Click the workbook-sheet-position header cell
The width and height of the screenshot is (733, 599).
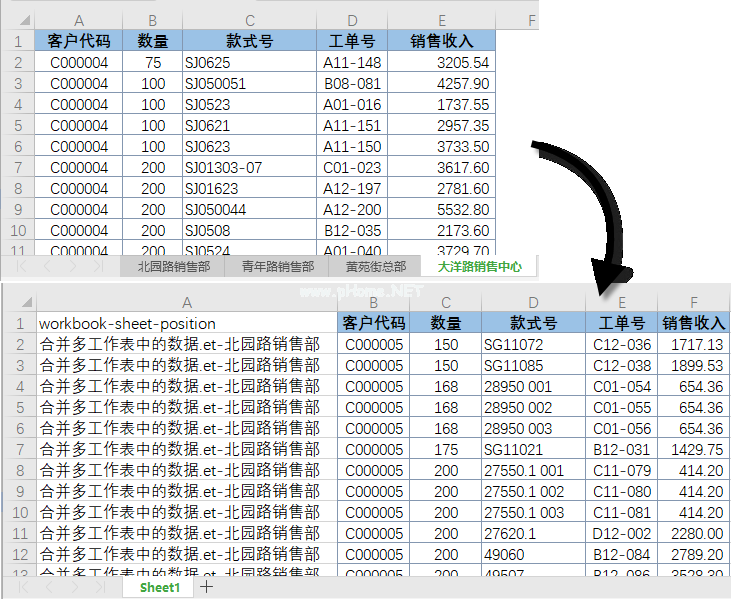[186, 323]
